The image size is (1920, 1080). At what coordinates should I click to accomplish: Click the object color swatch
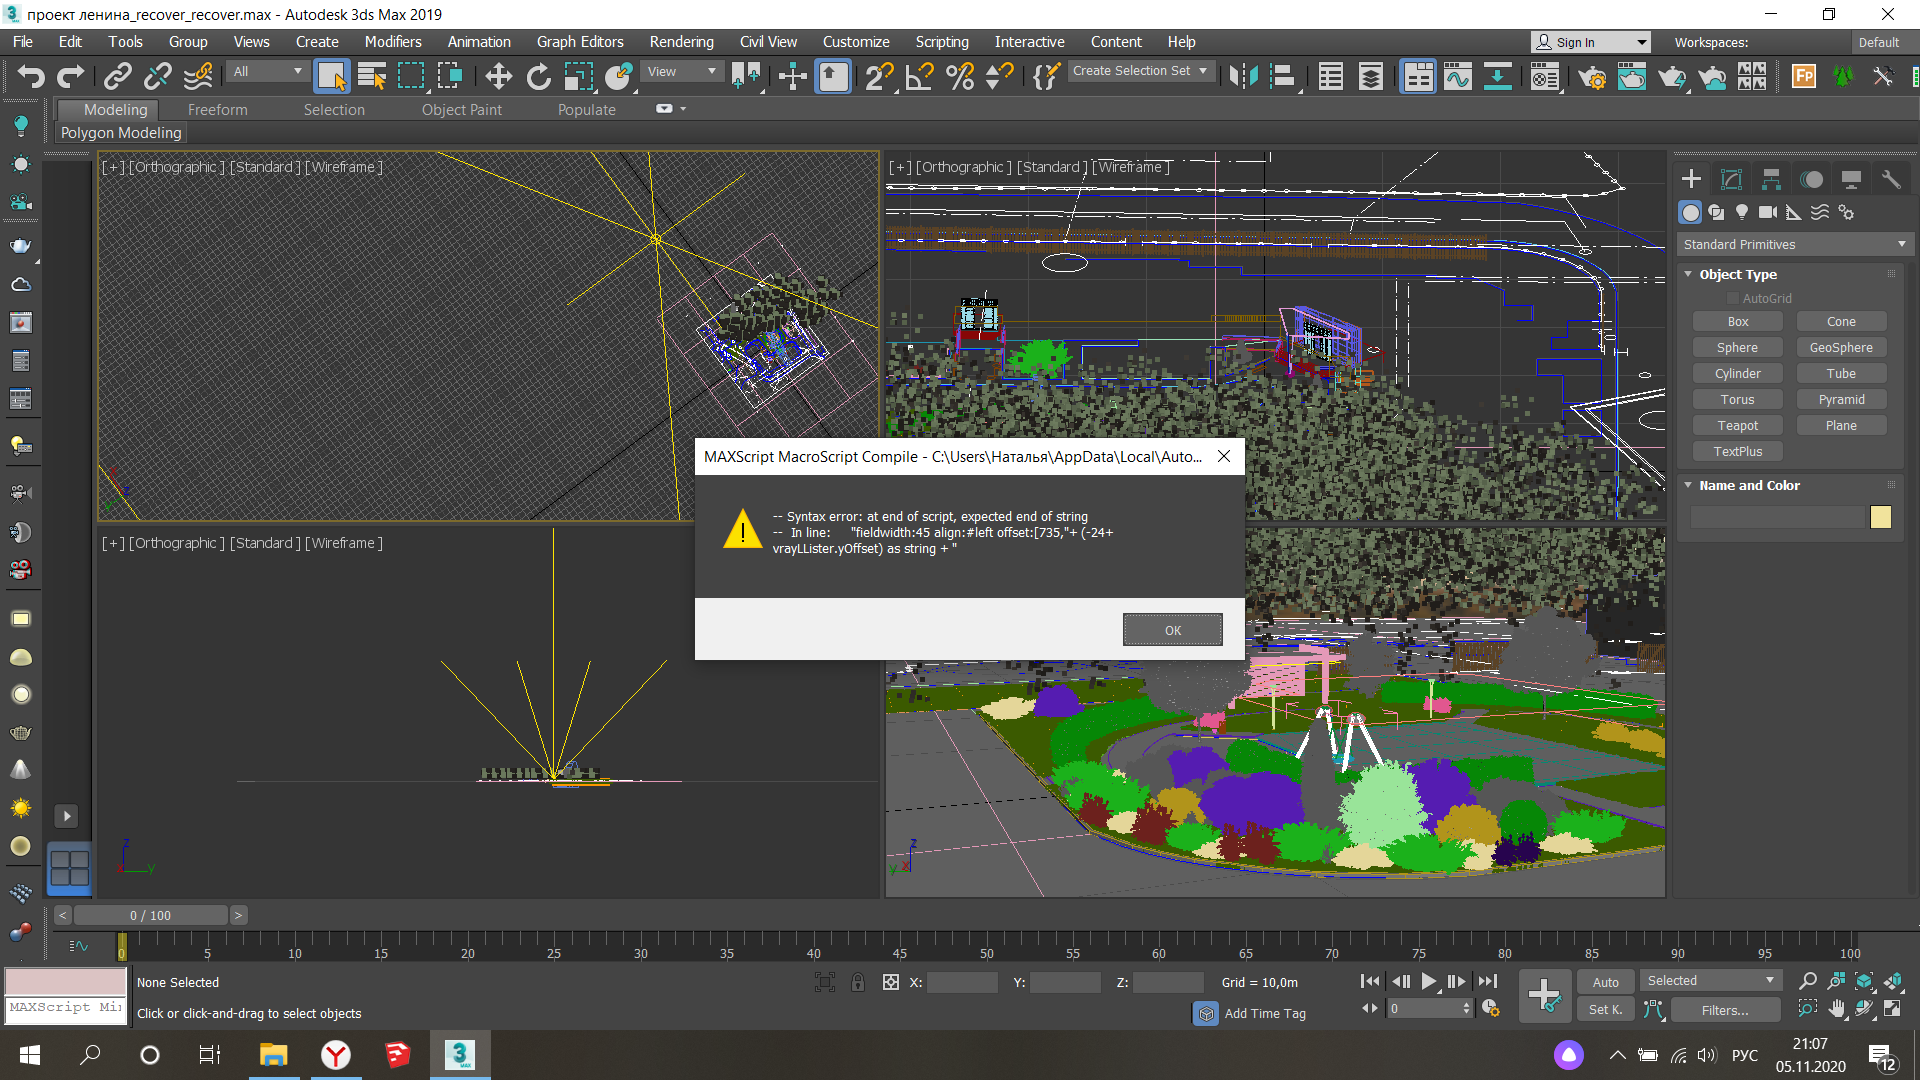(1880, 517)
